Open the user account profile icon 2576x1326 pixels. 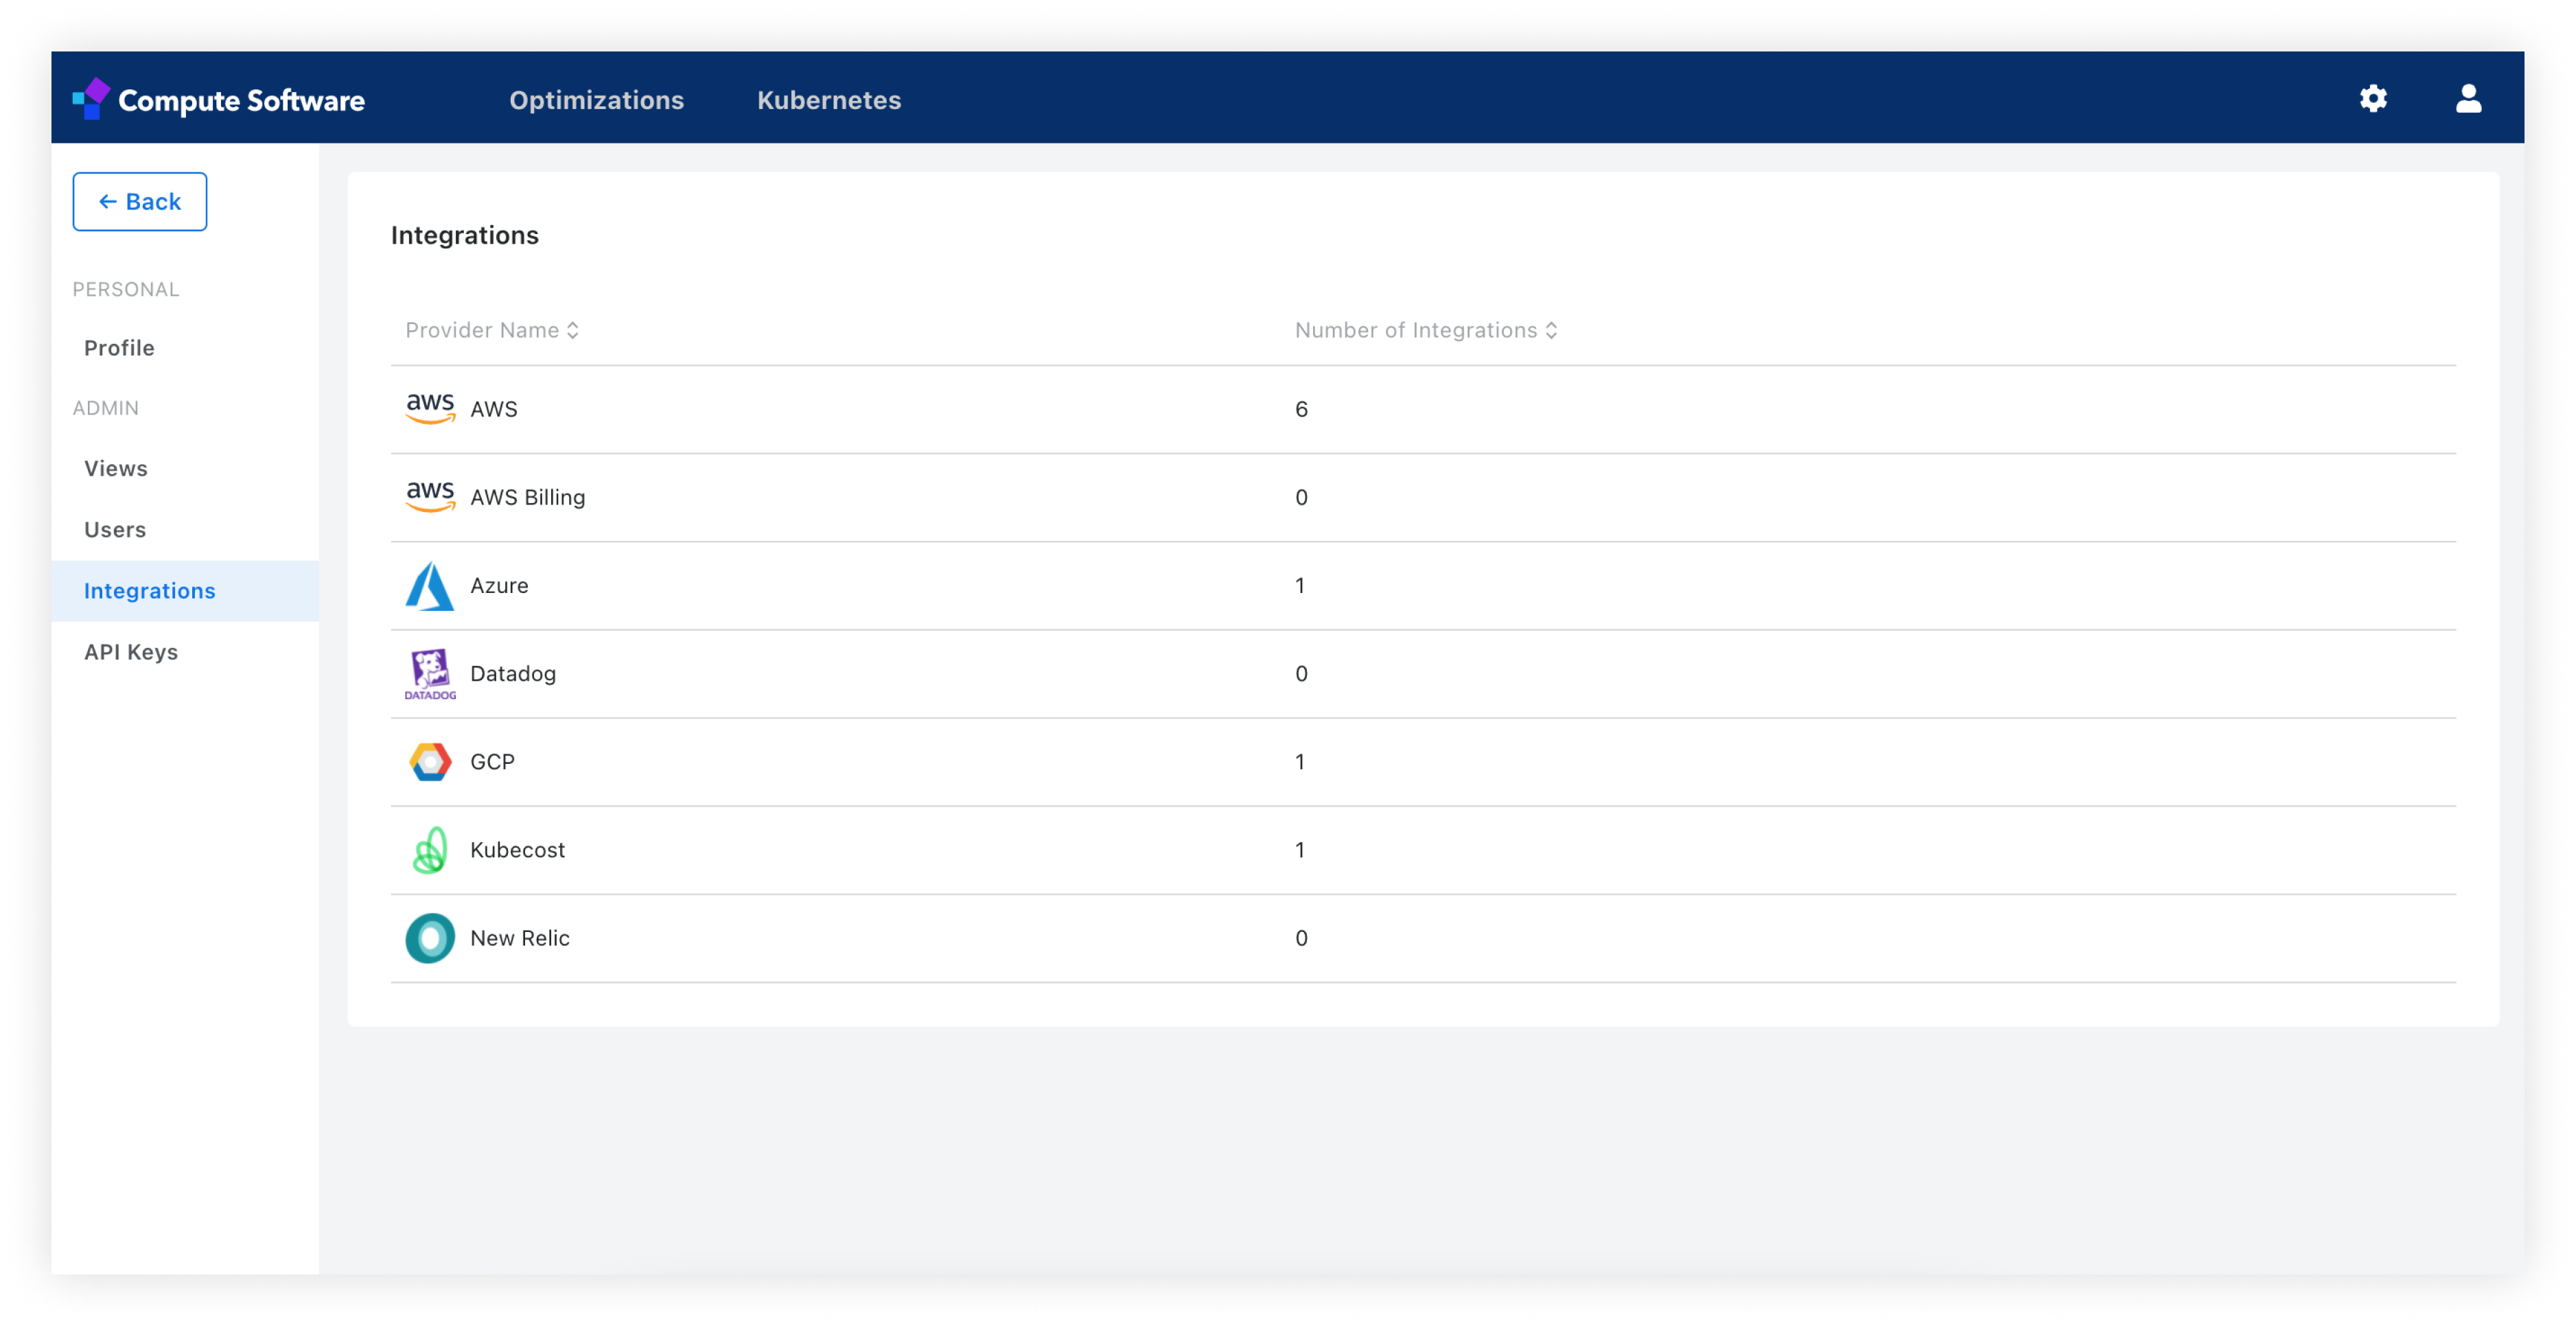tap(2468, 98)
